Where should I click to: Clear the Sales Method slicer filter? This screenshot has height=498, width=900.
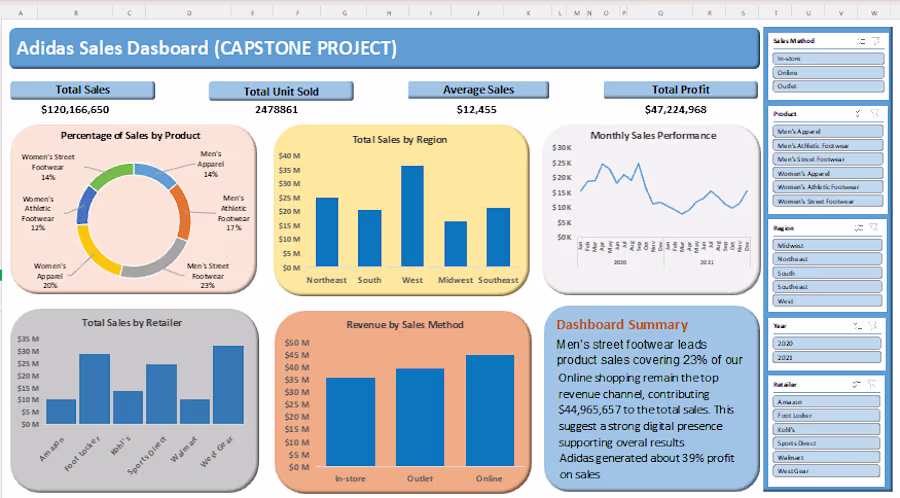click(875, 41)
